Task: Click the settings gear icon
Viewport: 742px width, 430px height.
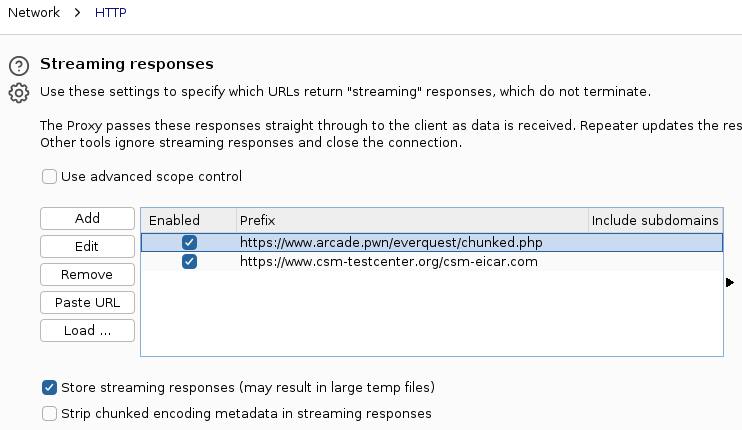Action: pos(19,93)
